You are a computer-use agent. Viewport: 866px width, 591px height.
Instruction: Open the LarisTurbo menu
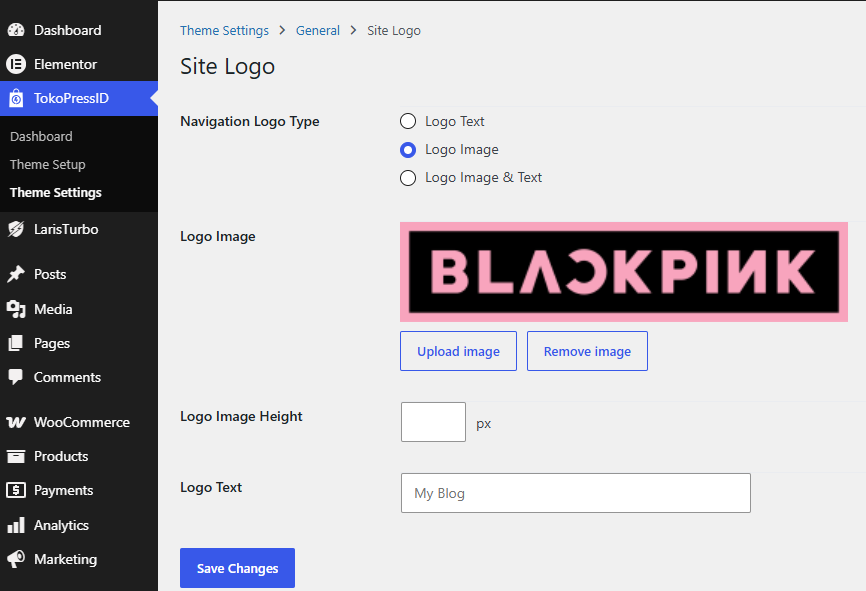[79, 229]
